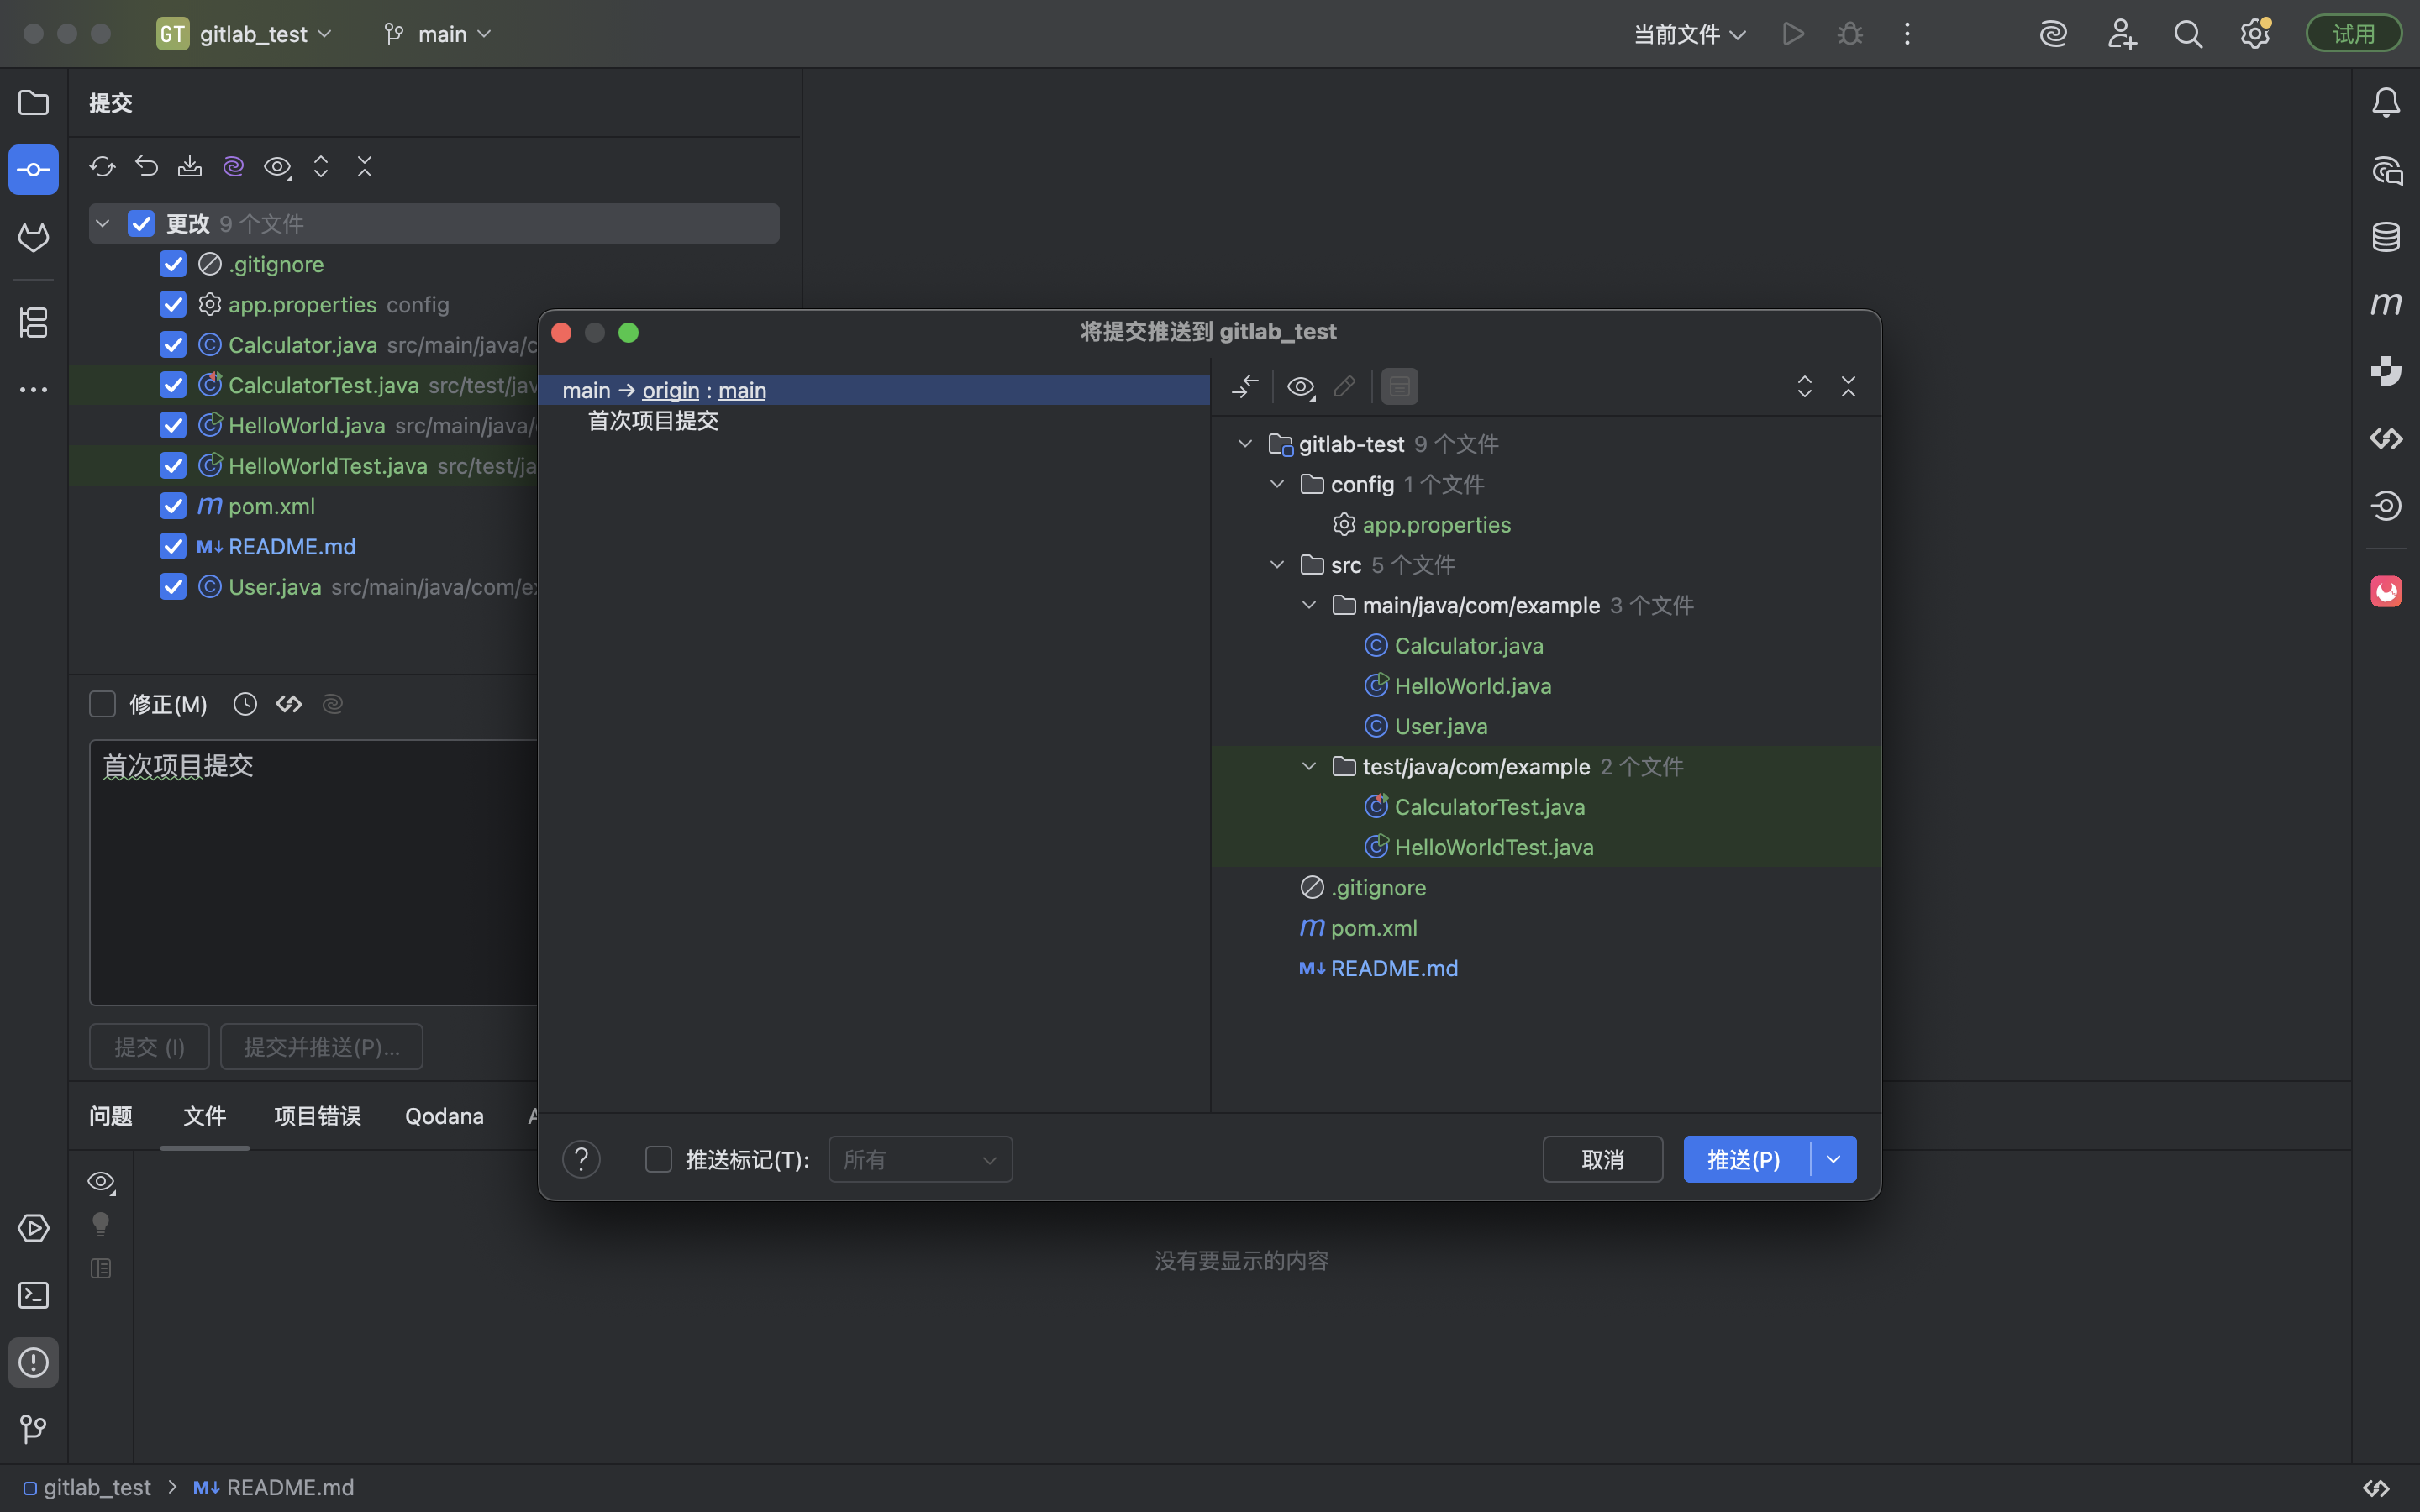Open the Git tool window icon
Image resolution: width=2420 pixels, height=1512 pixels.
coord(33,1429)
